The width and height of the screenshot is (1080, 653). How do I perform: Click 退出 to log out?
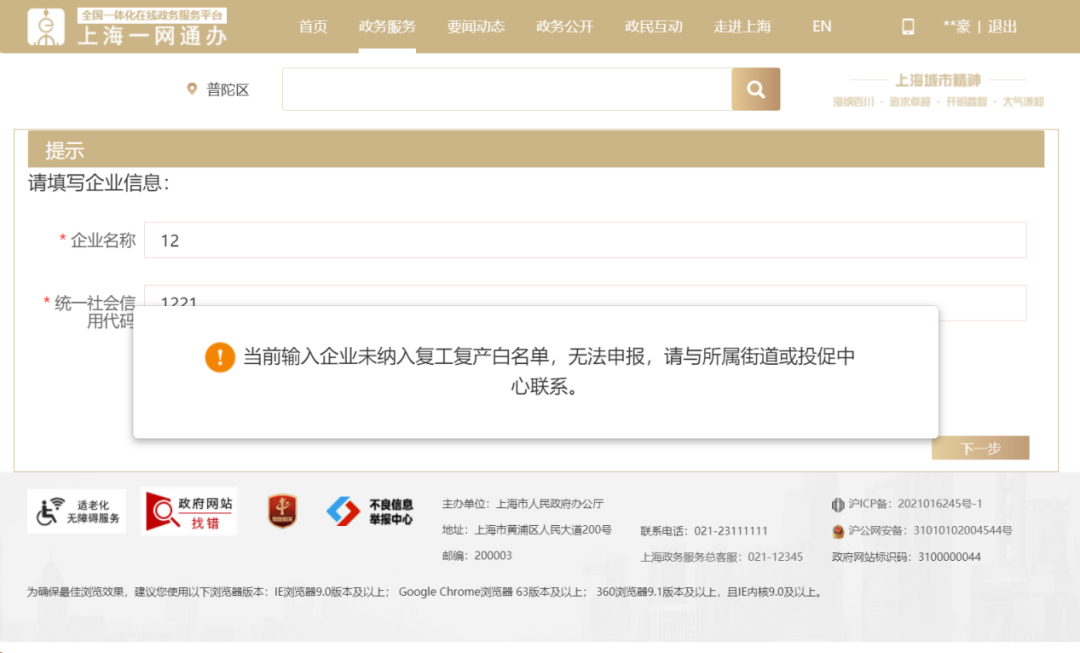coord(1003,27)
